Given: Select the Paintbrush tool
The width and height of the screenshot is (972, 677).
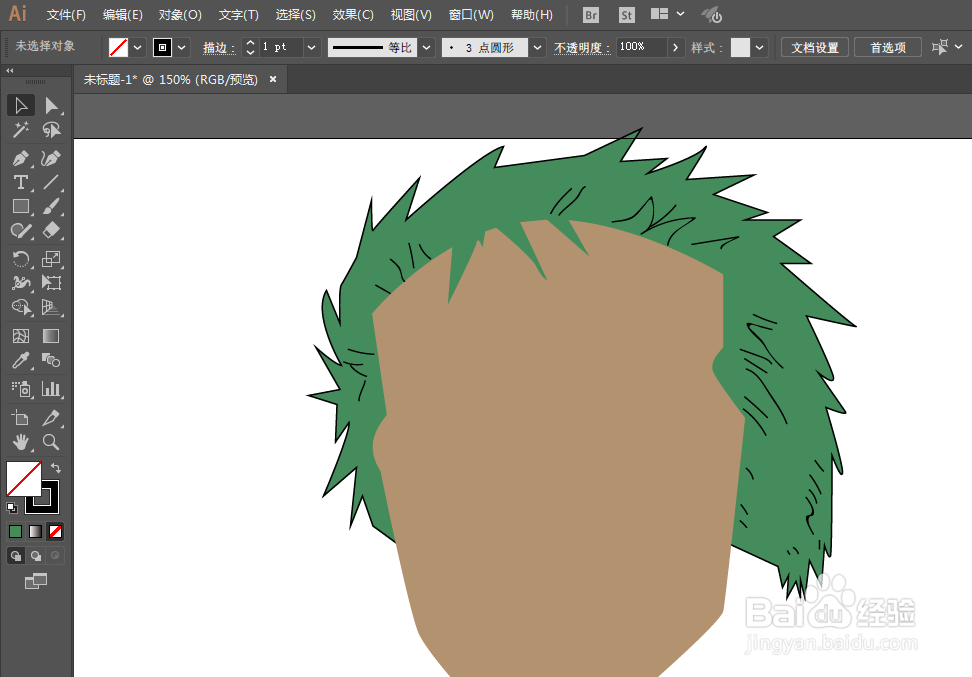Looking at the screenshot, I should tap(51, 206).
